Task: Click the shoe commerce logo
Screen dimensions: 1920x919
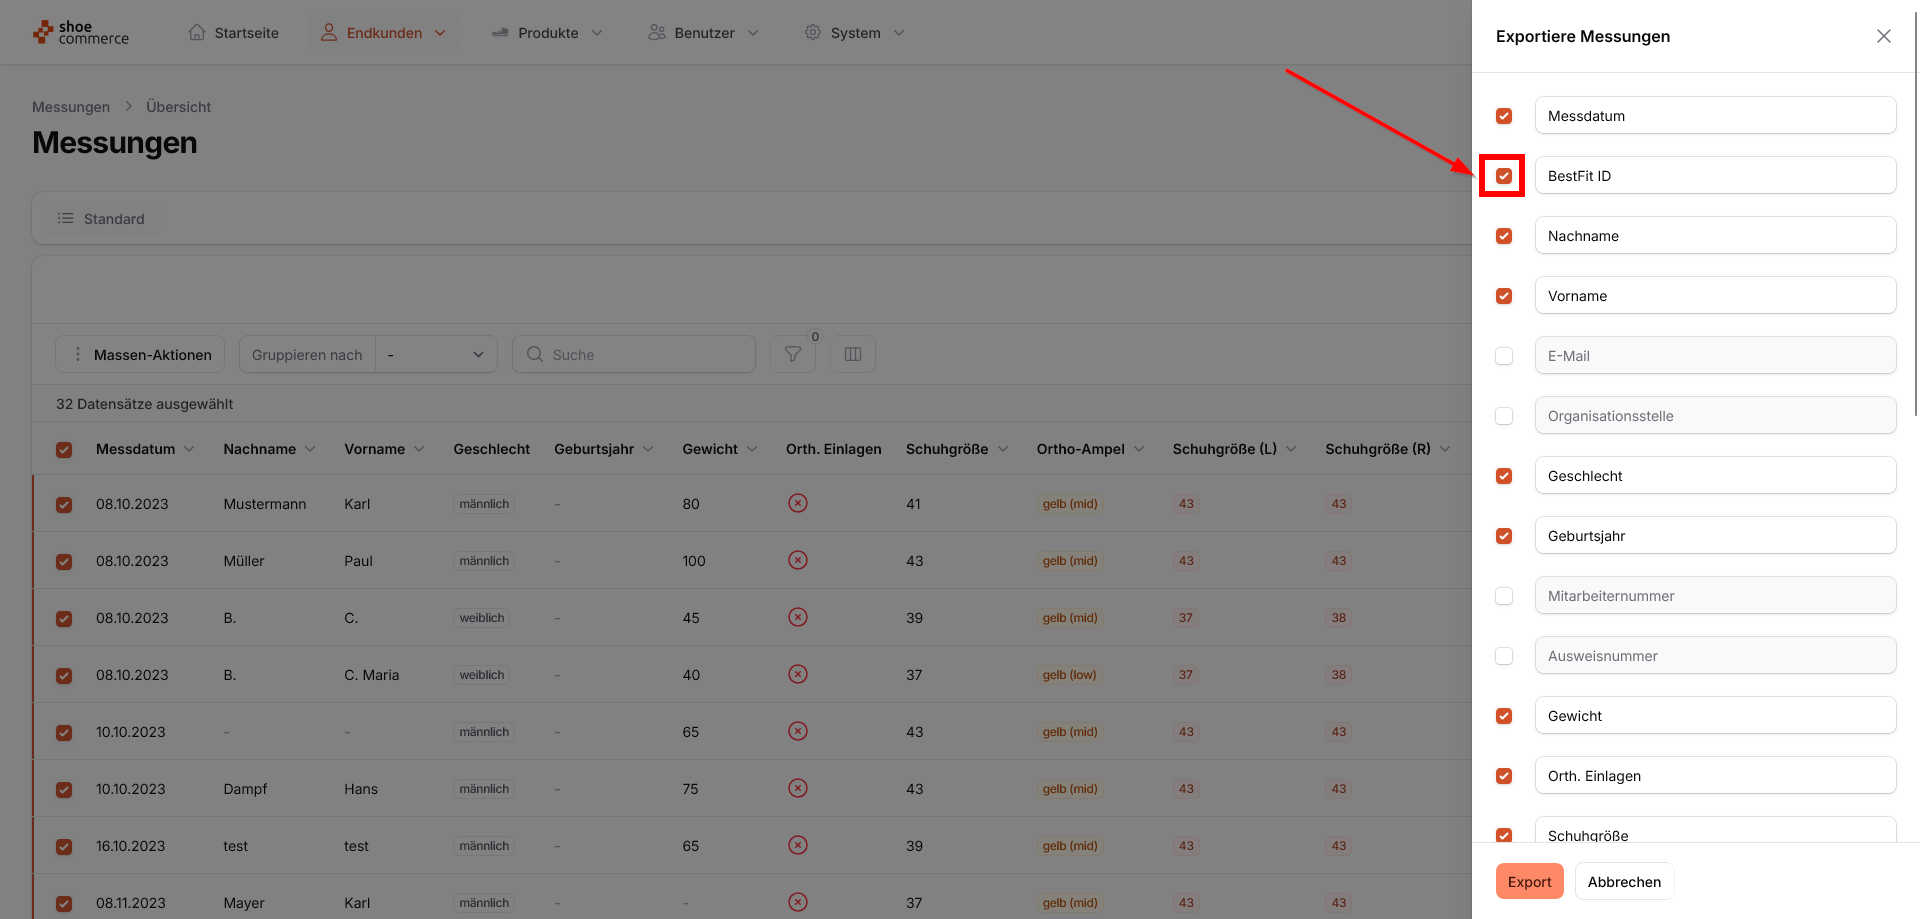Action: point(81,33)
